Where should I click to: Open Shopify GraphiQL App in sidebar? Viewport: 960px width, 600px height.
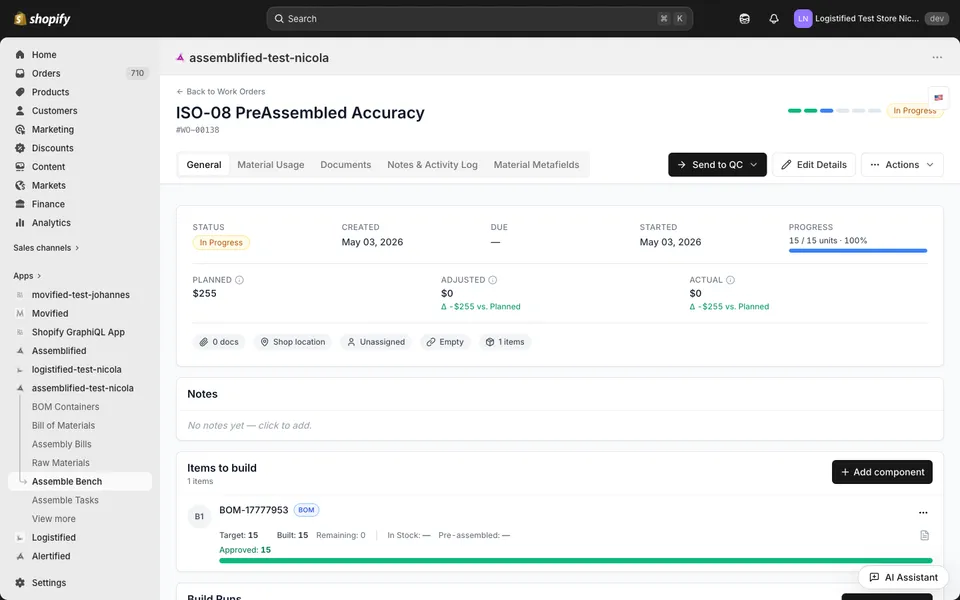[x=78, y=332]
